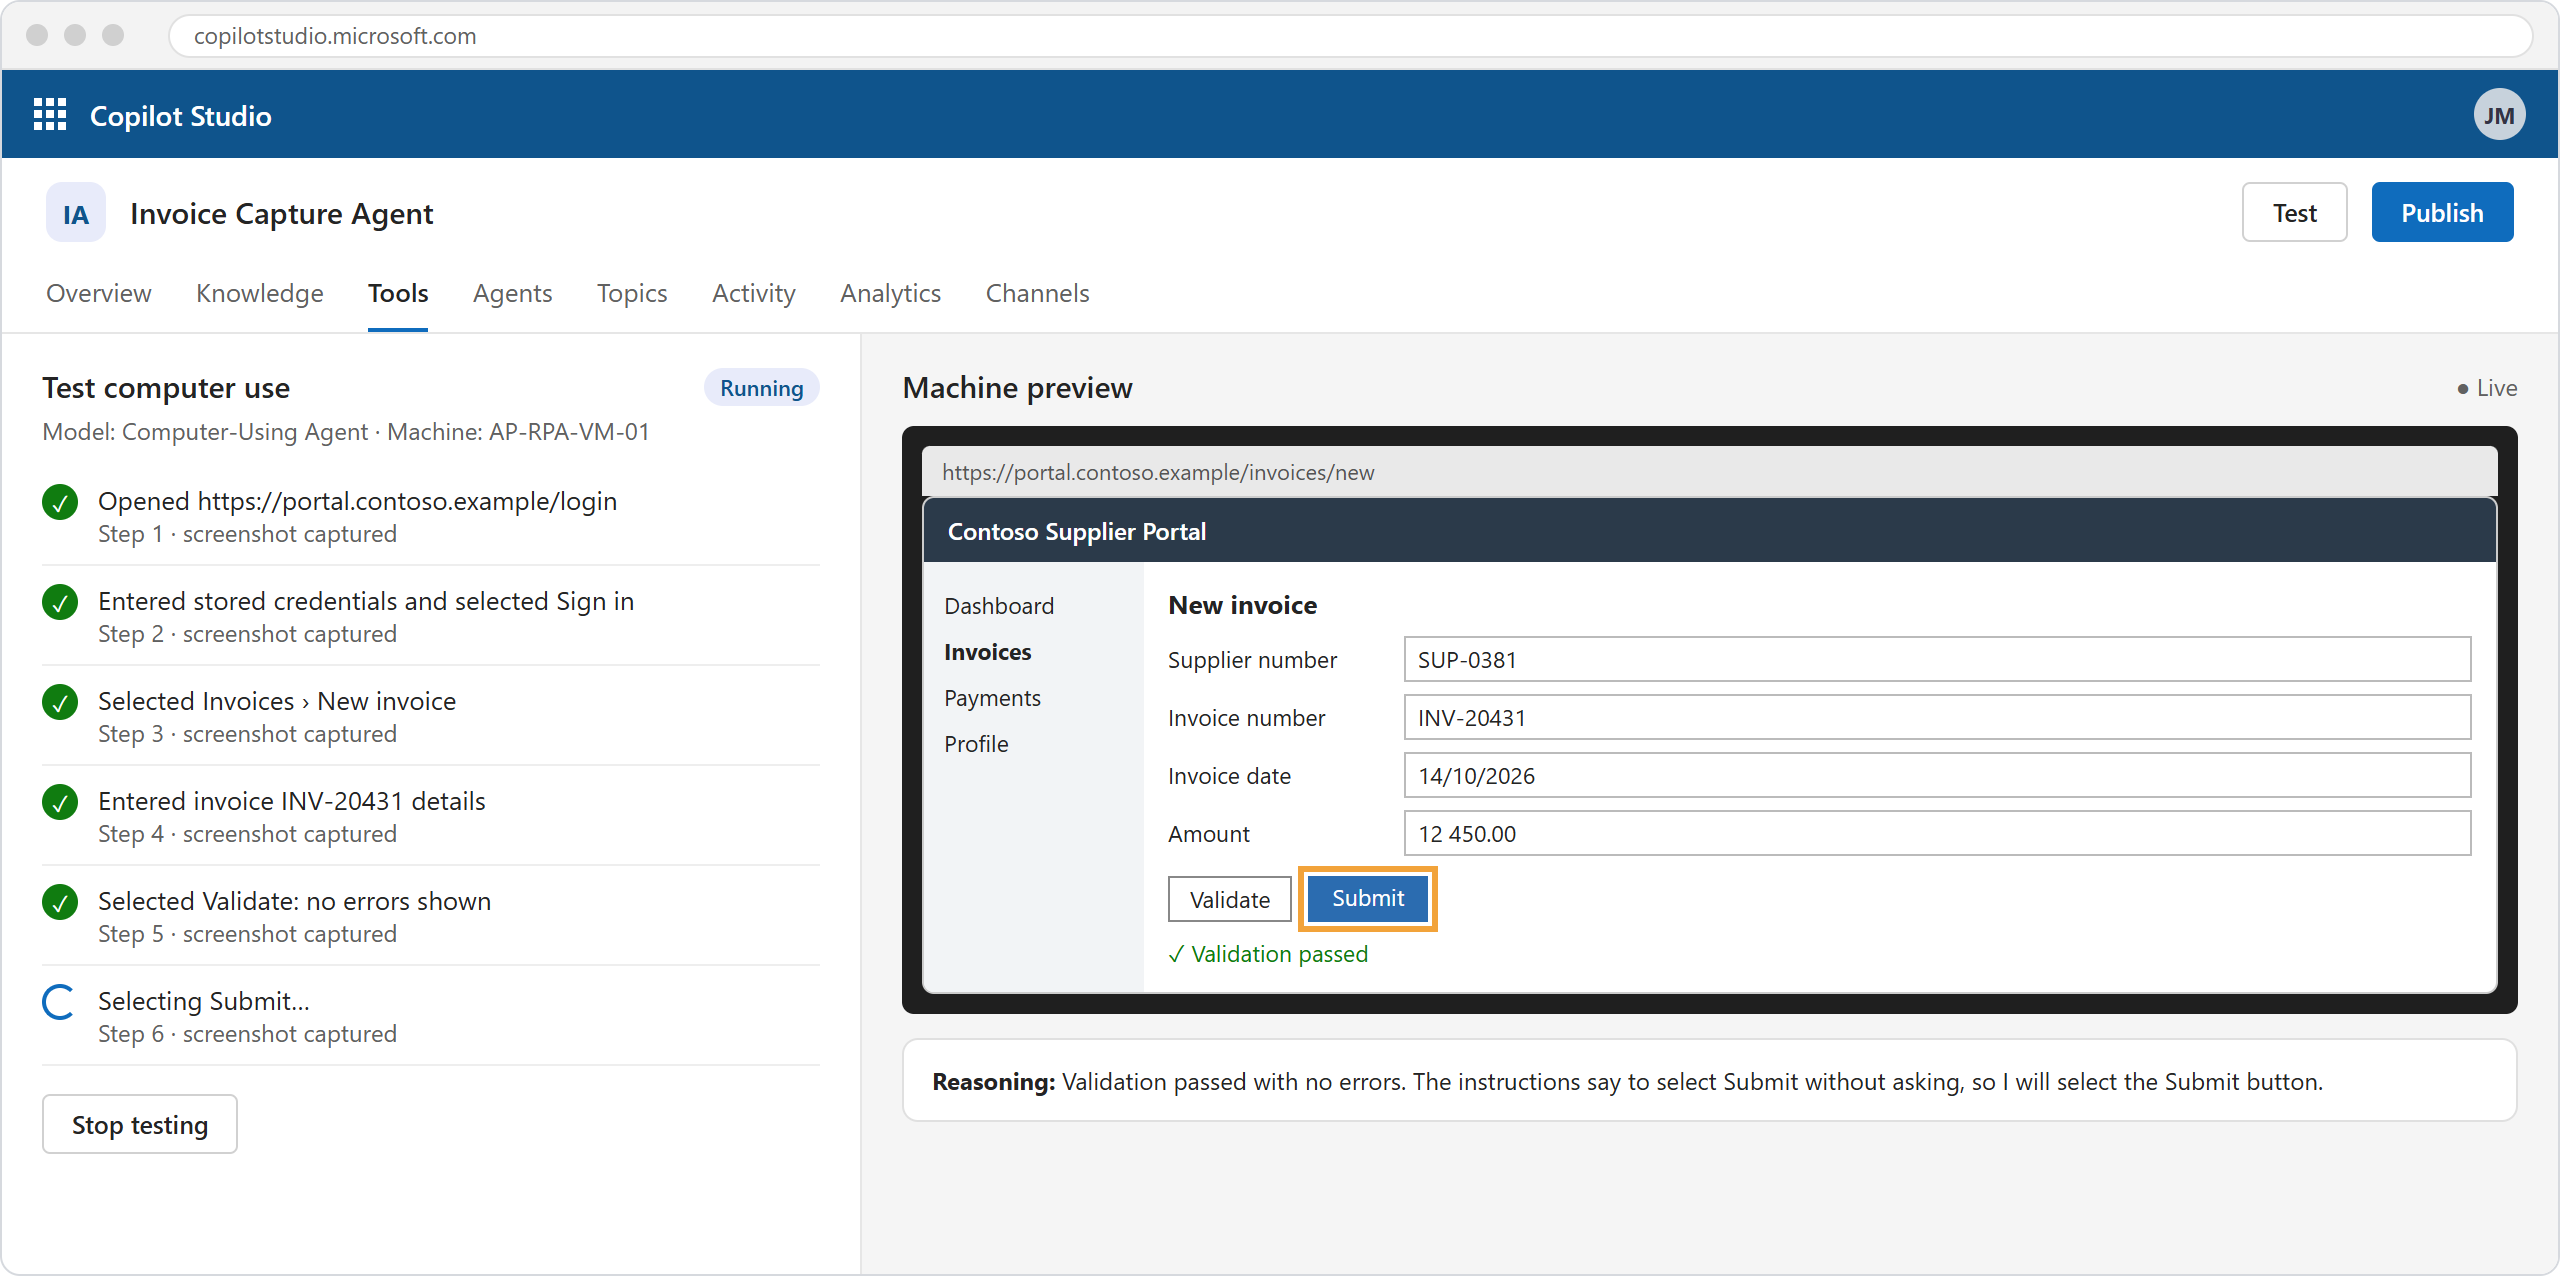
Task: Click the Supplier number field
Action: (x=1937, y=660)
